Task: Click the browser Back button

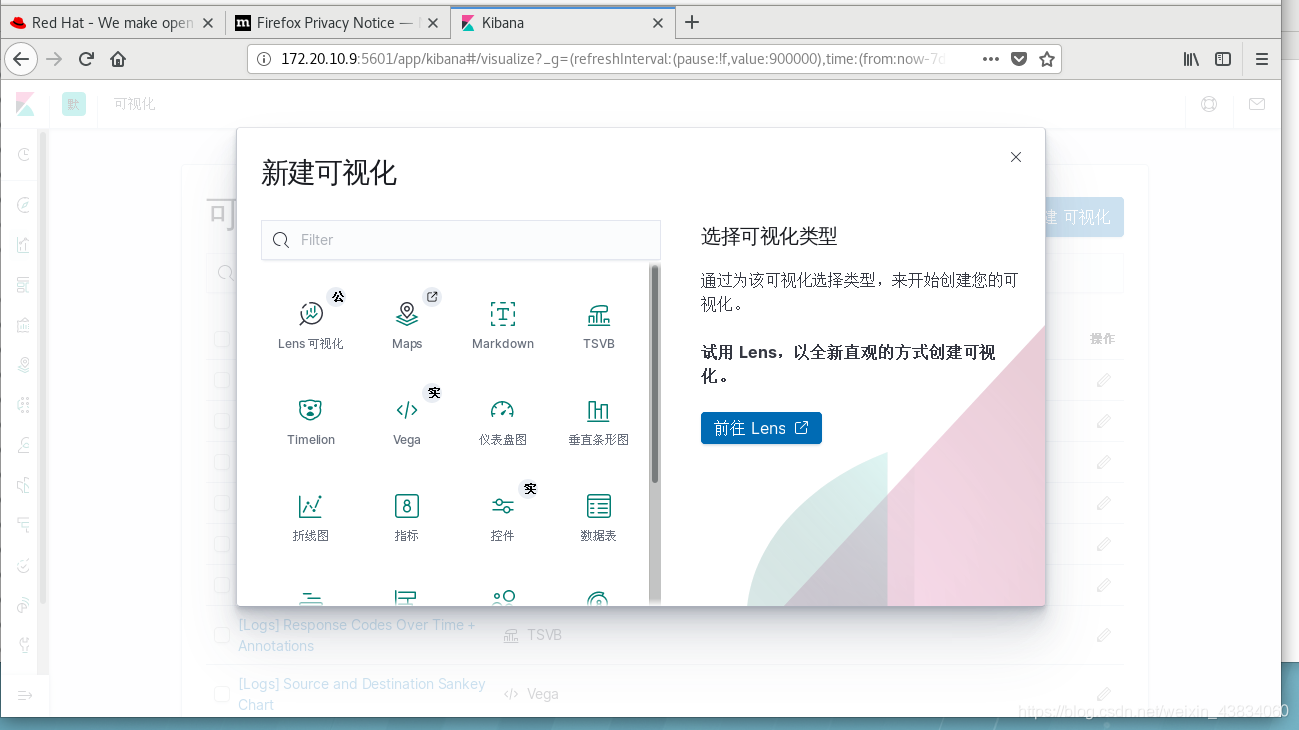Action: tap(22, 59)
